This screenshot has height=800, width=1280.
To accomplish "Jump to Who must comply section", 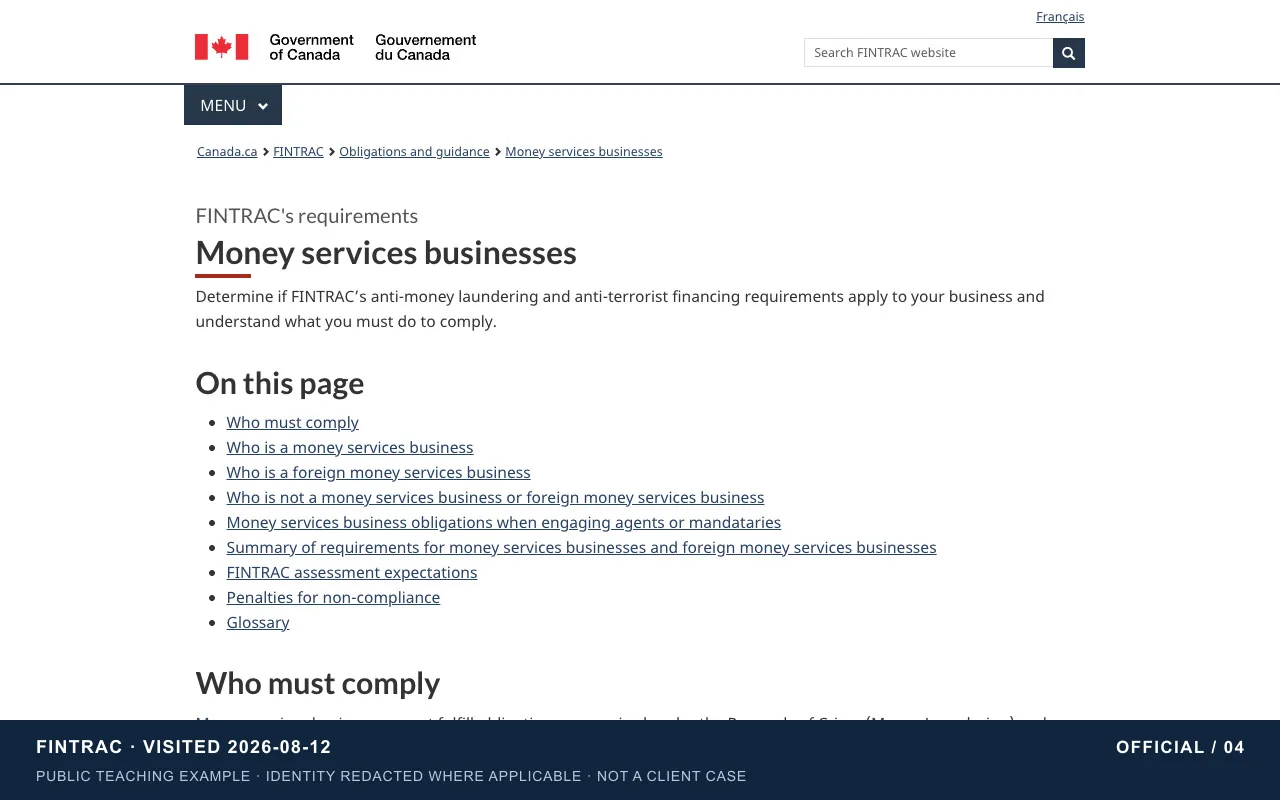I will (x=292, y=423).
